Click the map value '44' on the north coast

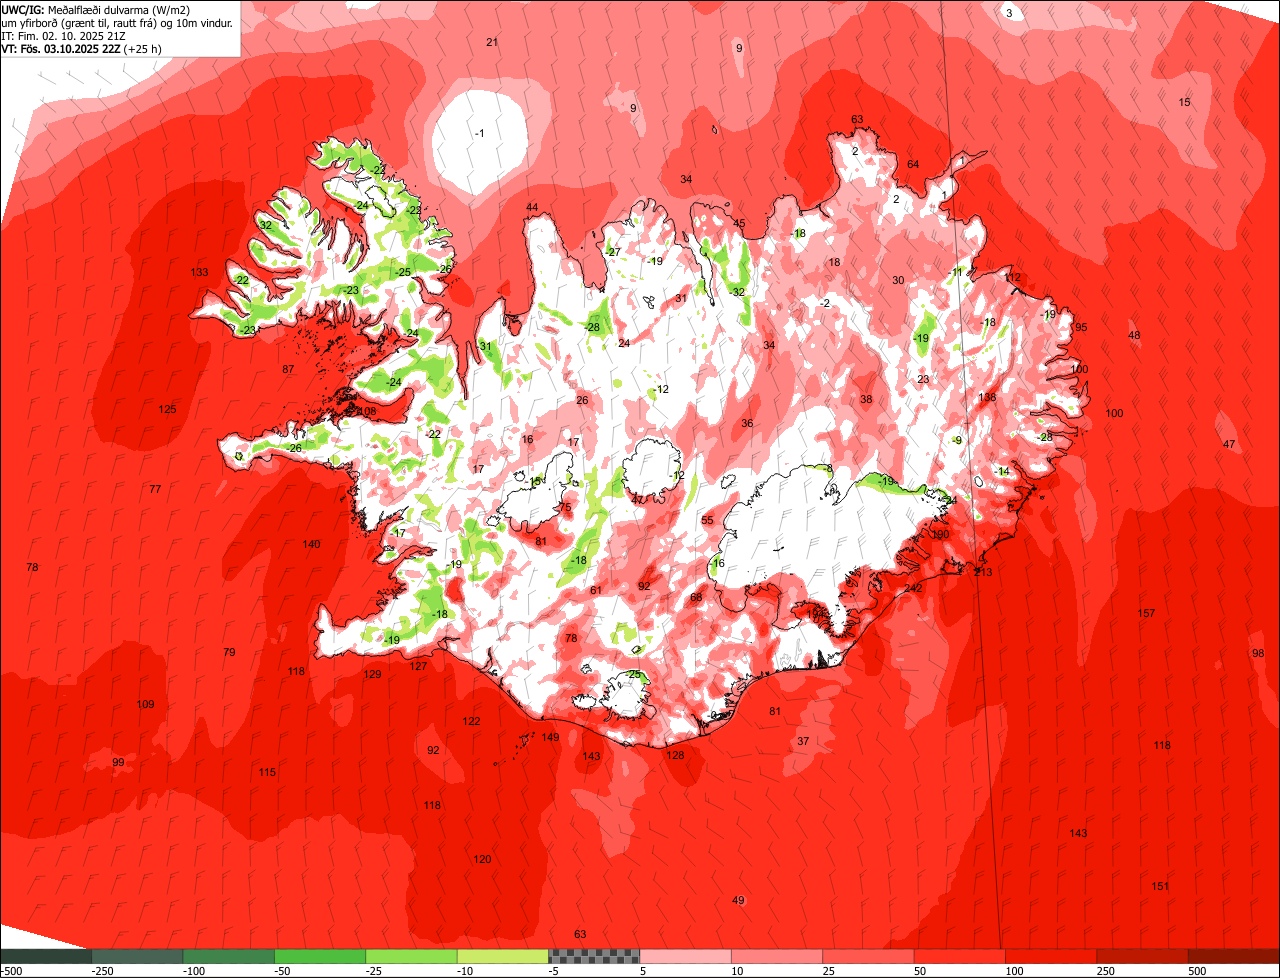532,208
